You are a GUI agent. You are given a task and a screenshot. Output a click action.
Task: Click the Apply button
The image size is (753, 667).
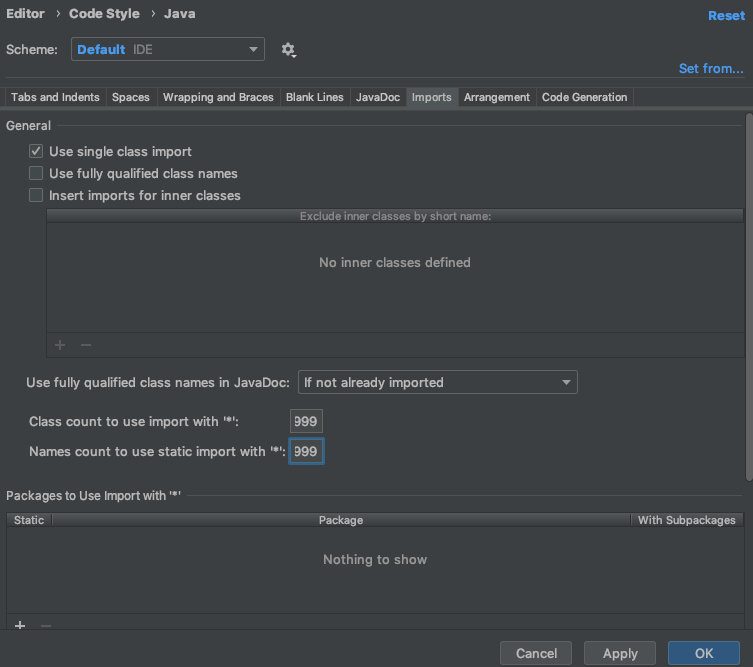point(620,653)
